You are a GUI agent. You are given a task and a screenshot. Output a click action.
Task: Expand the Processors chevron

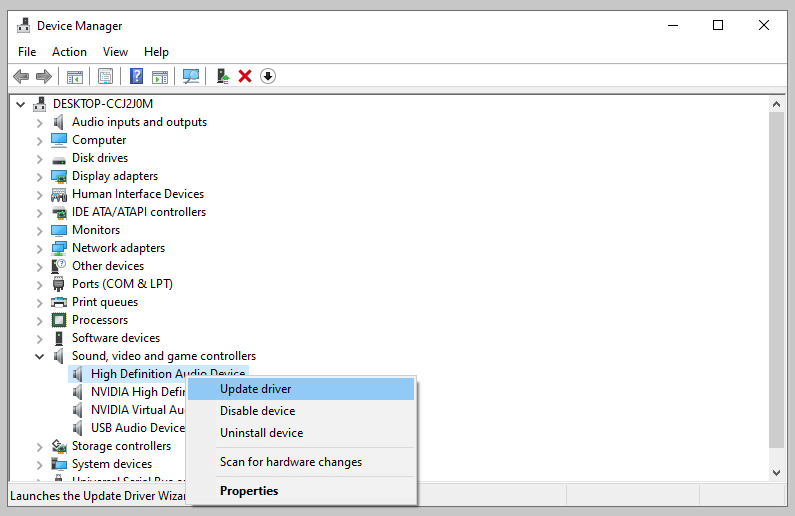40,321
